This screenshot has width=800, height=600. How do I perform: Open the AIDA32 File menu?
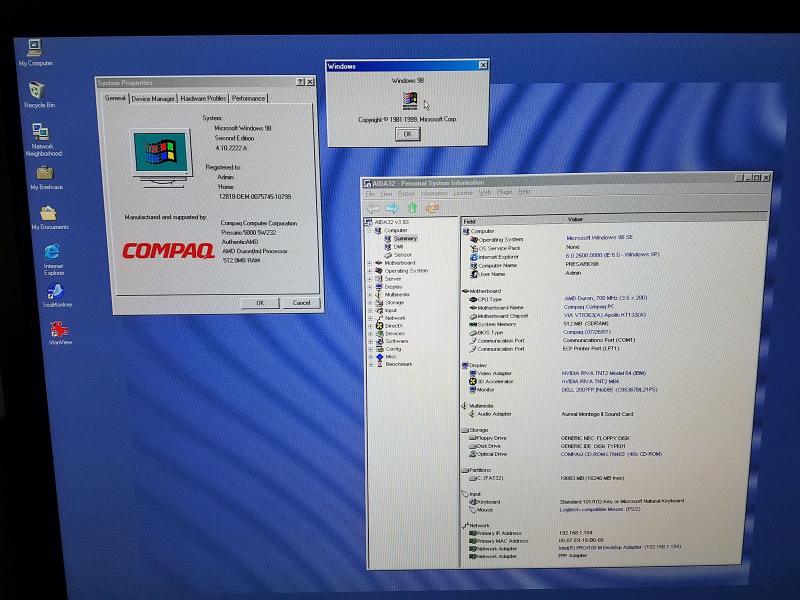(x=370, y=194)
